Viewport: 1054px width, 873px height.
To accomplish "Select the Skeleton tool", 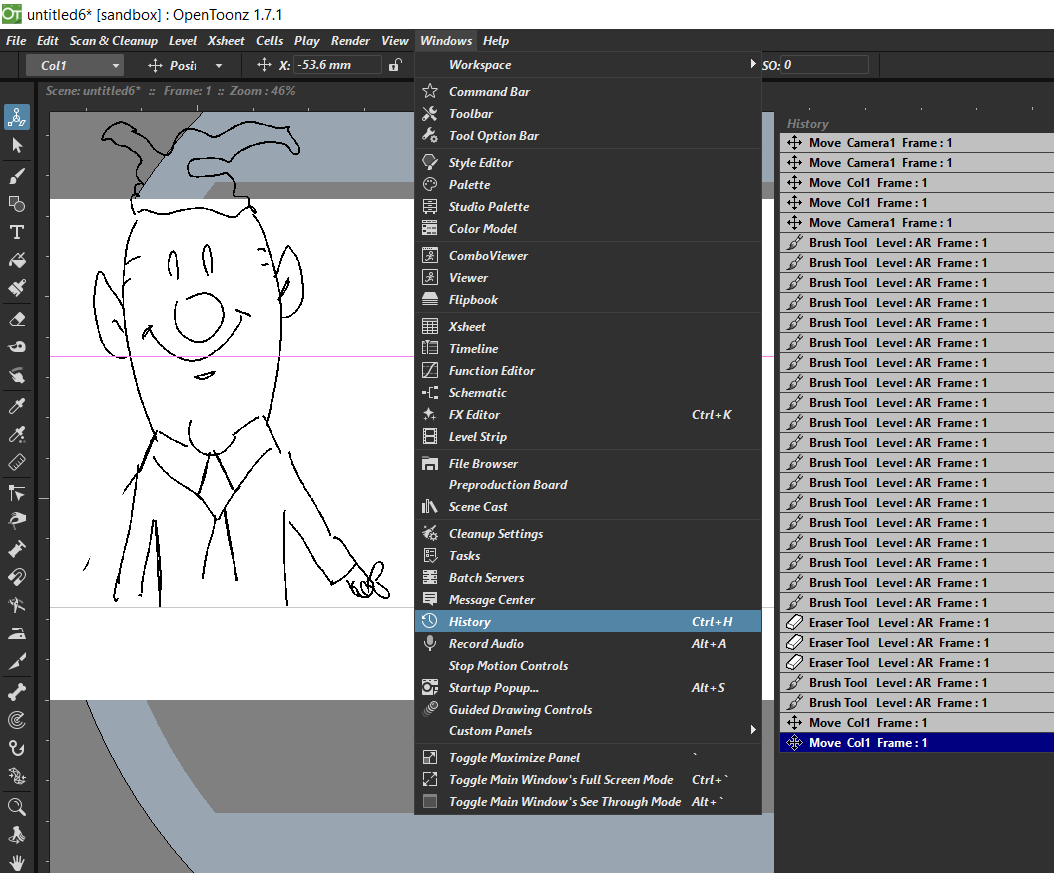I will pyautogui.click(x=17, y=691).
